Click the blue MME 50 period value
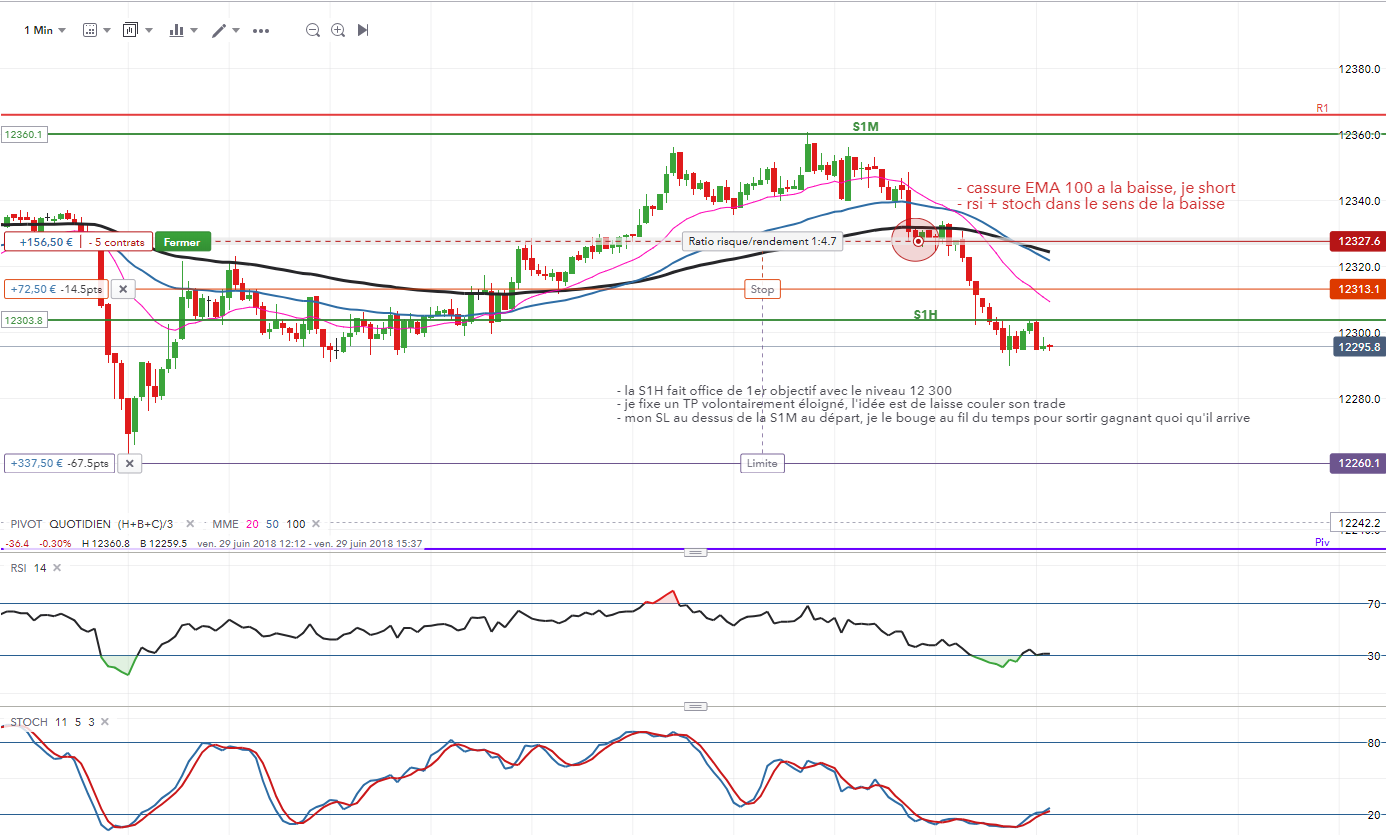The image size is (1386, 835). 272,524
